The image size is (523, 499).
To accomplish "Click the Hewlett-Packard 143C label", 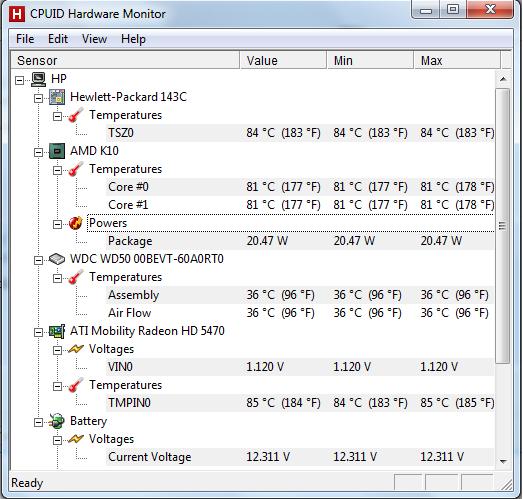I will [128, 97].
